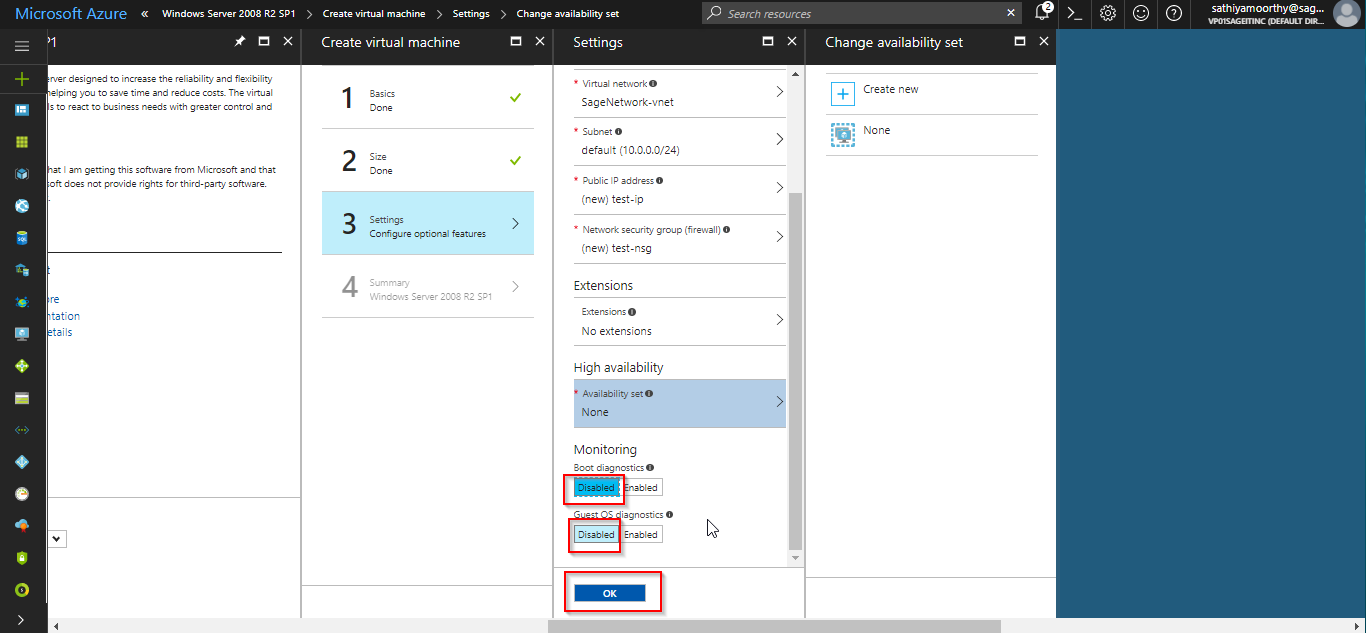1366x633 pixels.
Task: Launch Cloud Shell from top bar
Action: pyautogui.click(x=1074, y=13)
